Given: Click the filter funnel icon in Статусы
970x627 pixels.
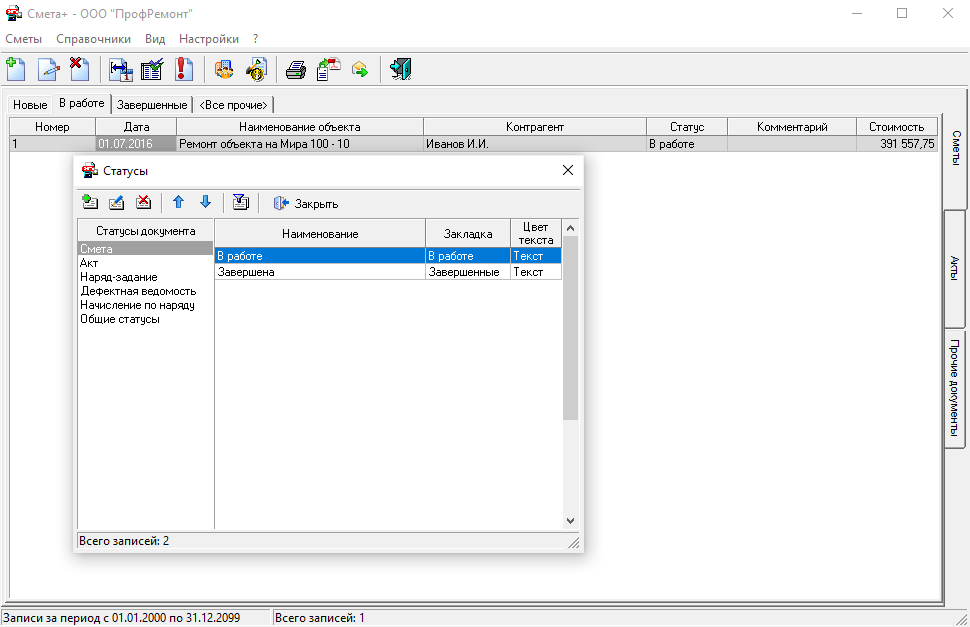Looking at the screenshot, I should click(240, 203).
